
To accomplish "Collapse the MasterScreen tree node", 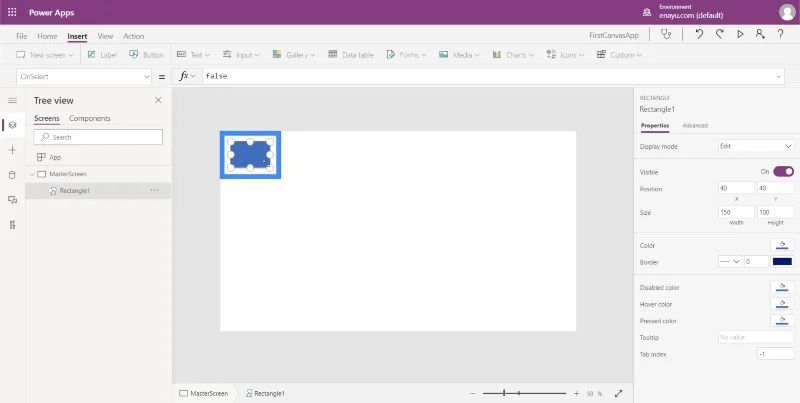I will [x=32, y=174].
